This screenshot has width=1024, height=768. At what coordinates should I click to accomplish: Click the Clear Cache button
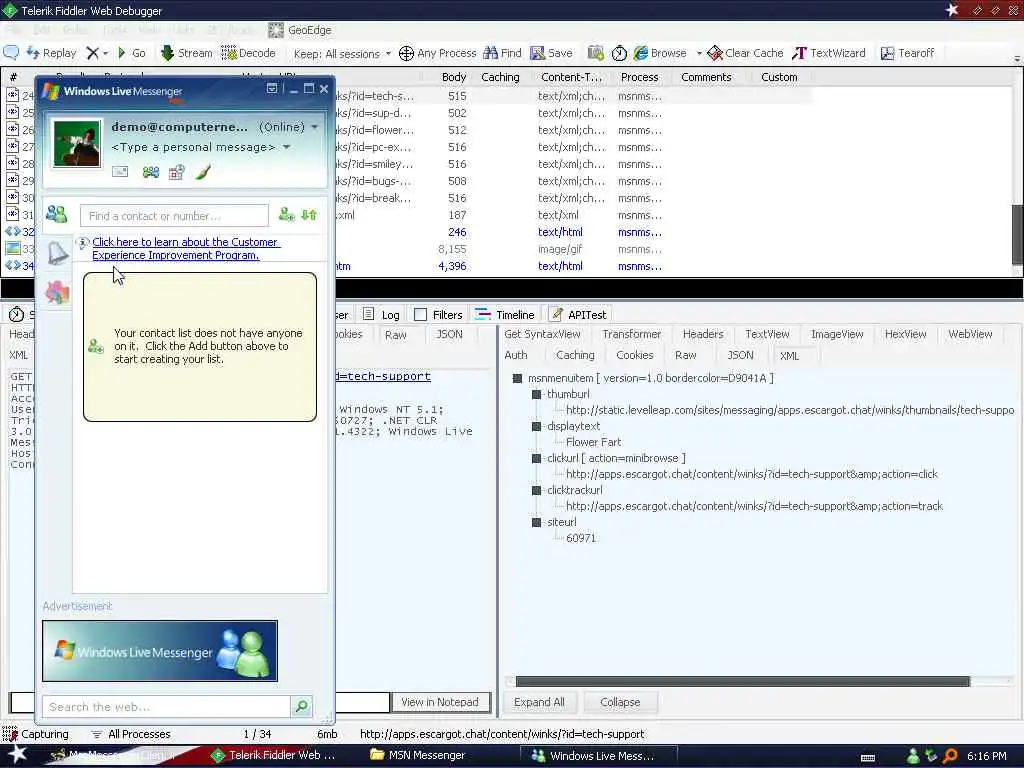click(745, 53)
